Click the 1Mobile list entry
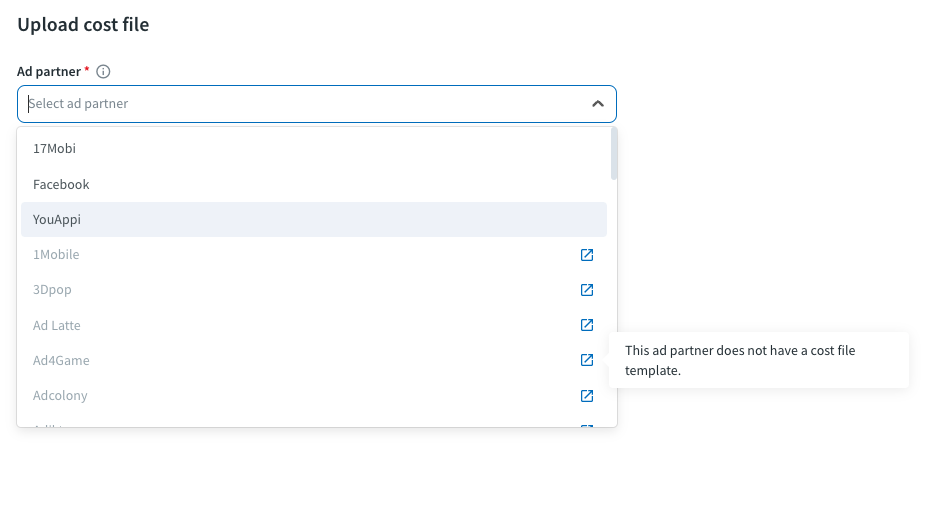Screen dimensions: 929x506 pyautogui.click(x=314, y=255)
